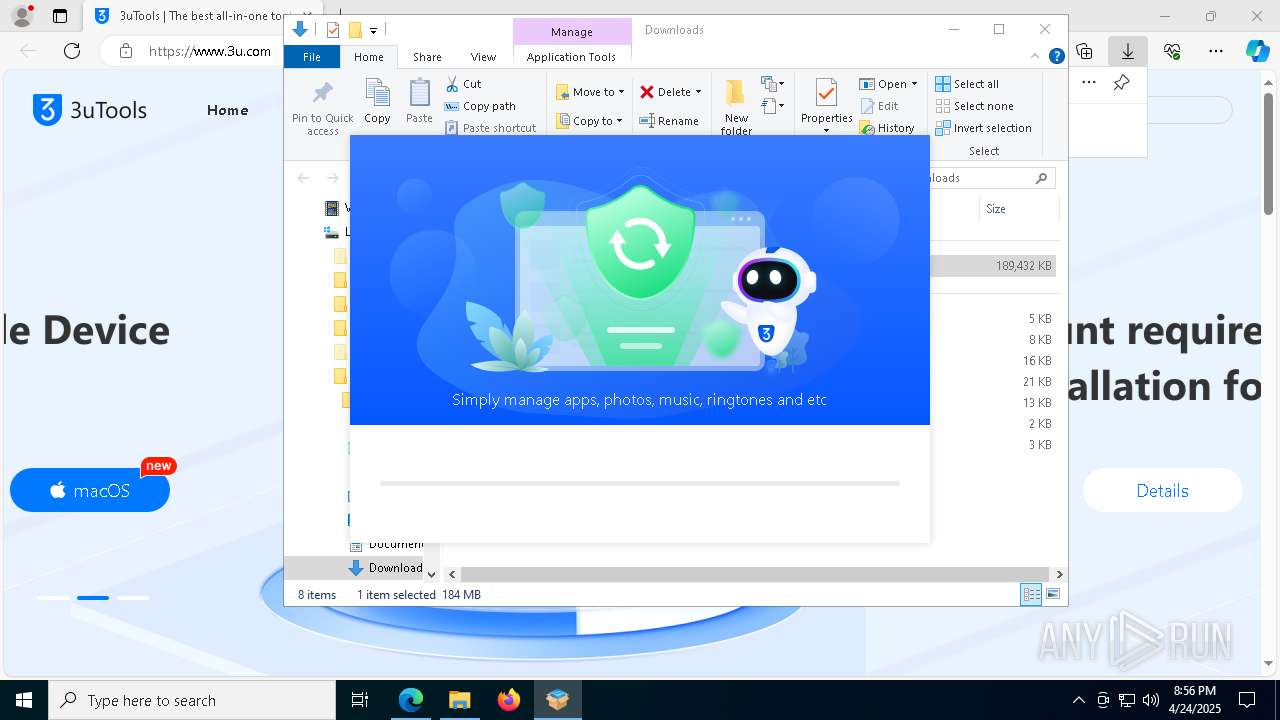The height and width of the screenshot is (720, 1280).
Task: Click the macOS download button
Action: point(90,491)
